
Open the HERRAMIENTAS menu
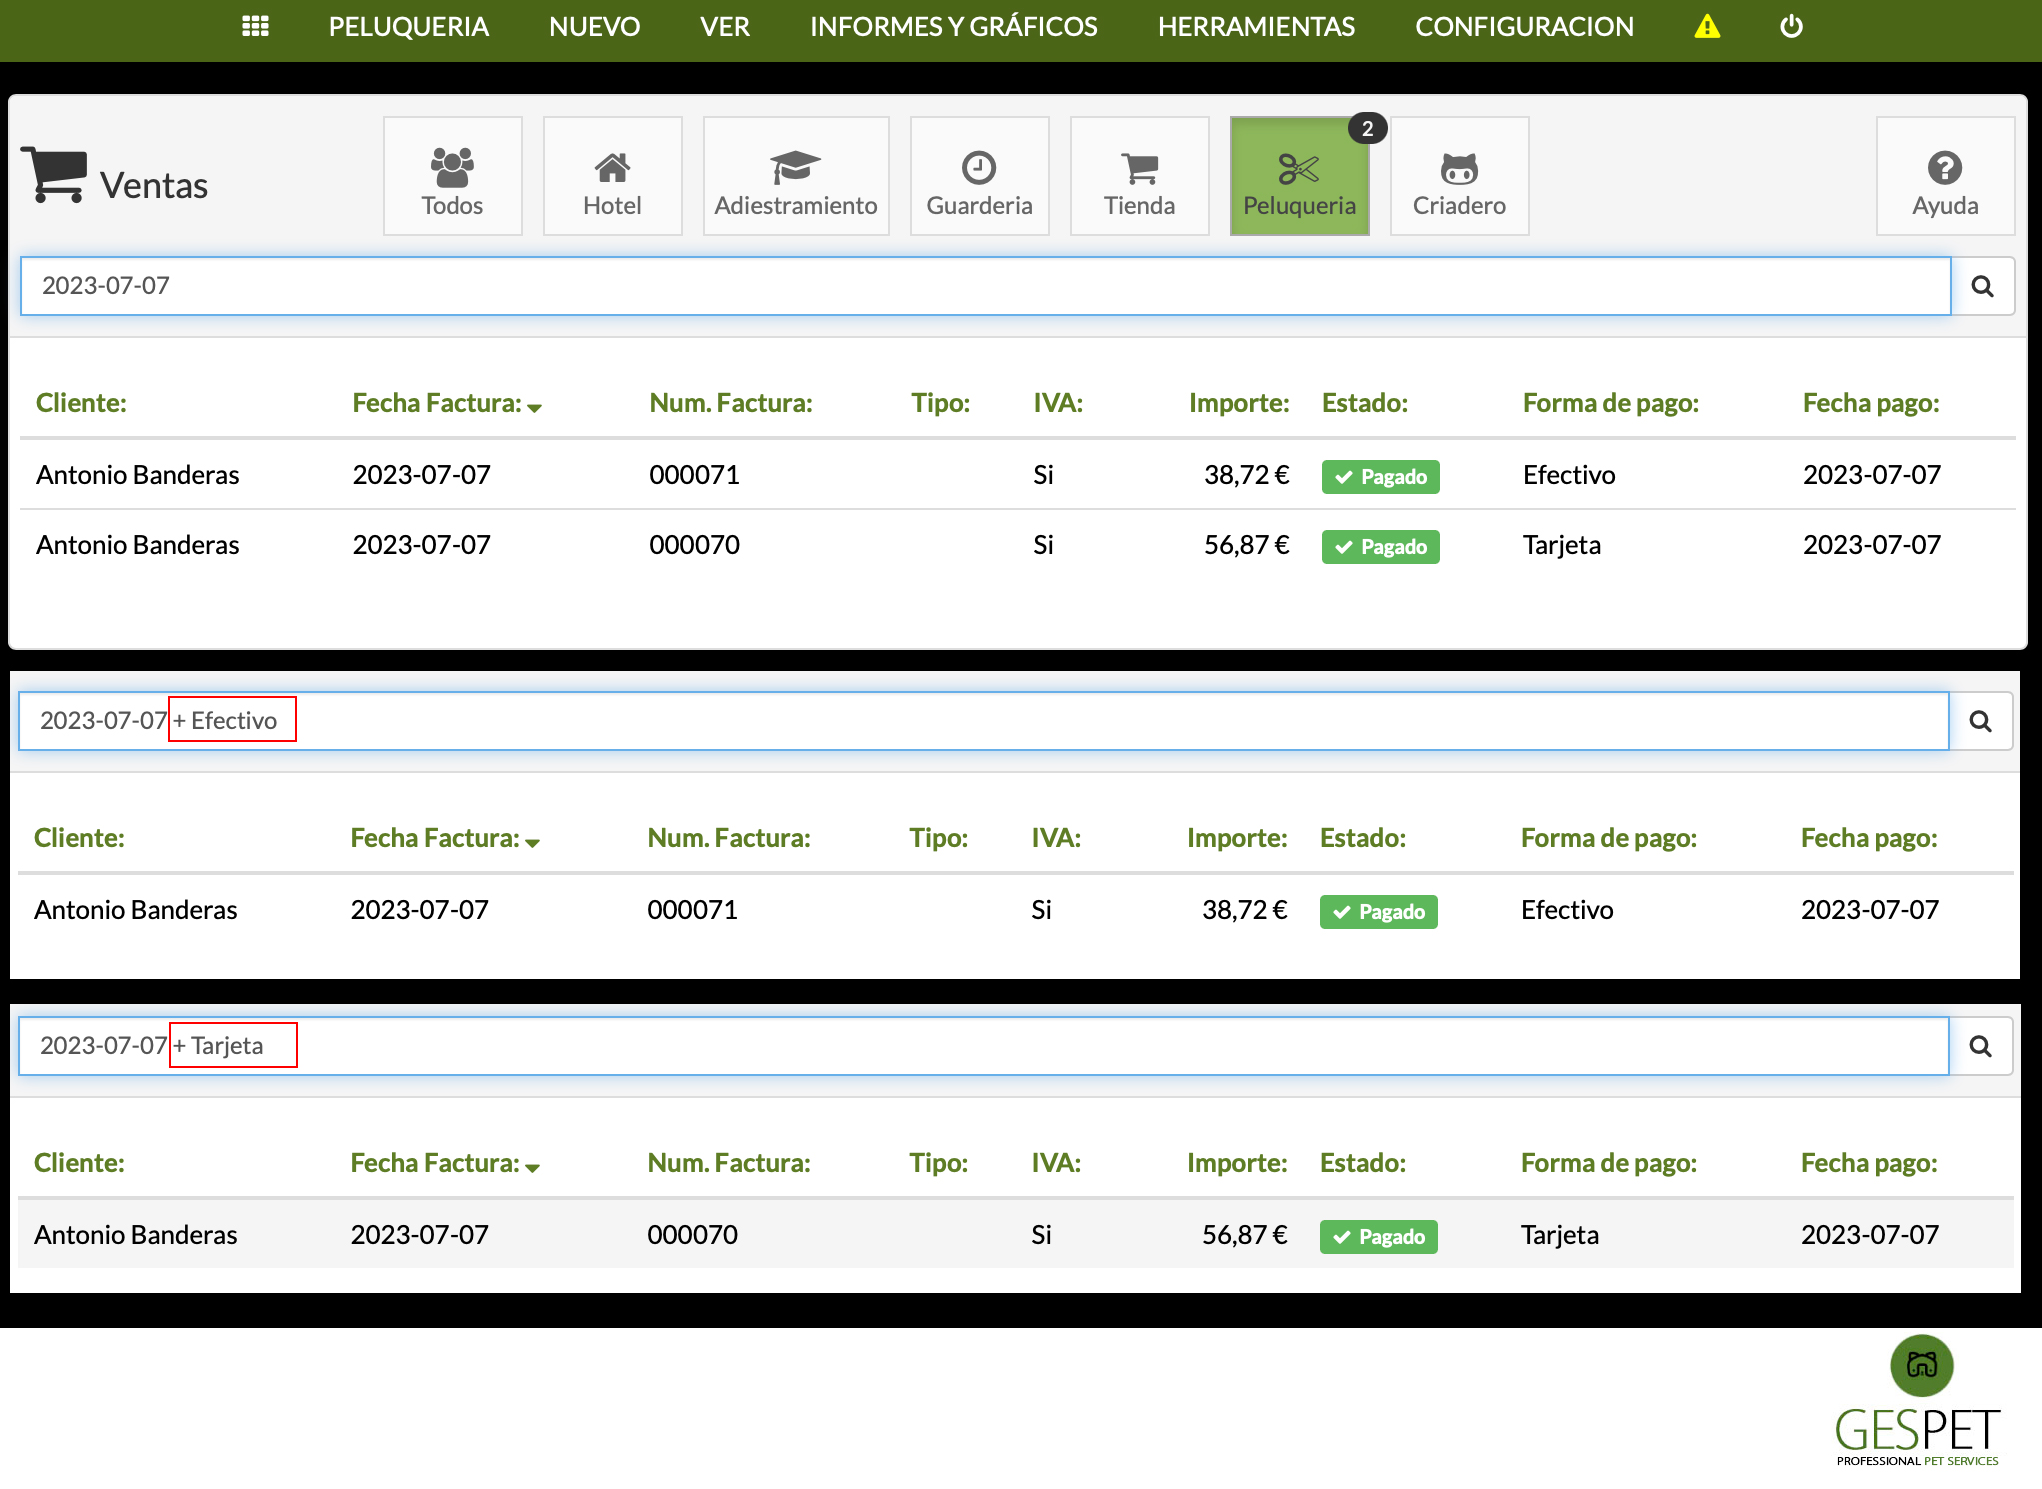(1256, 26)
